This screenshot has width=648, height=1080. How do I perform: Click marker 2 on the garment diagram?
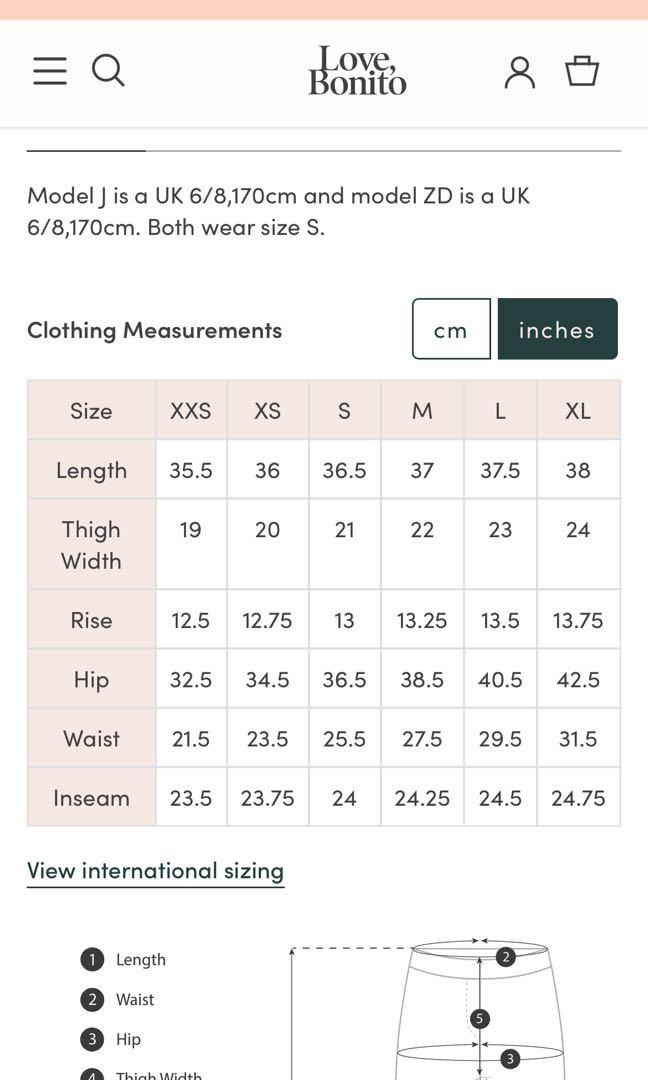(506, 958)
